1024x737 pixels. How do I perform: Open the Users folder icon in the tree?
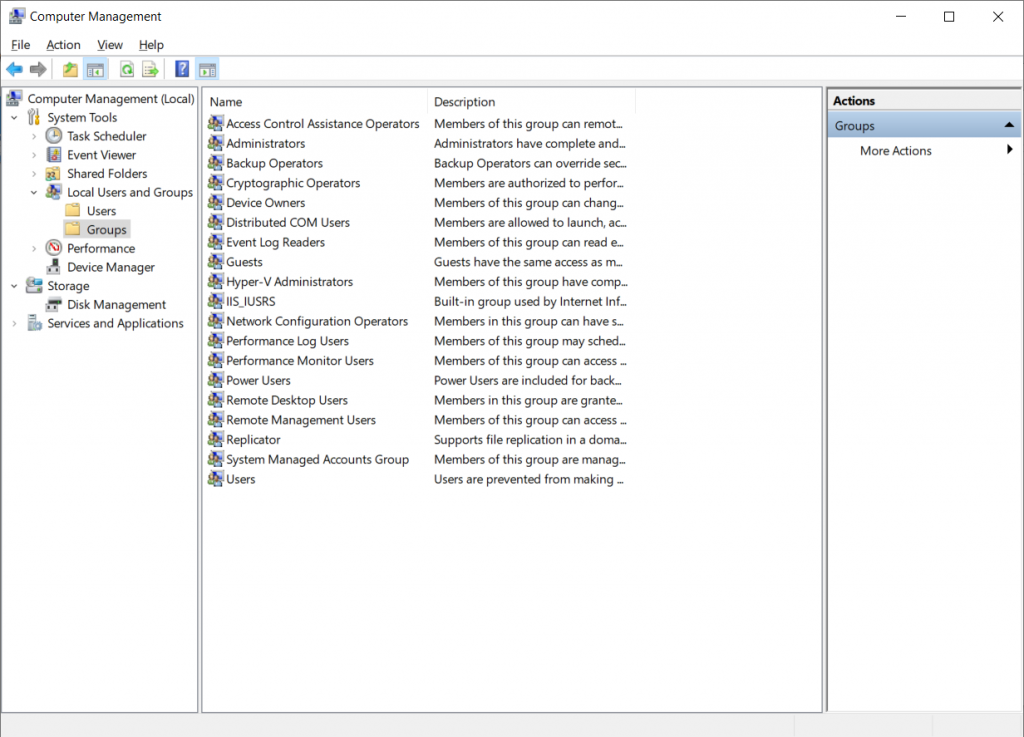click(x=73, y=211)
